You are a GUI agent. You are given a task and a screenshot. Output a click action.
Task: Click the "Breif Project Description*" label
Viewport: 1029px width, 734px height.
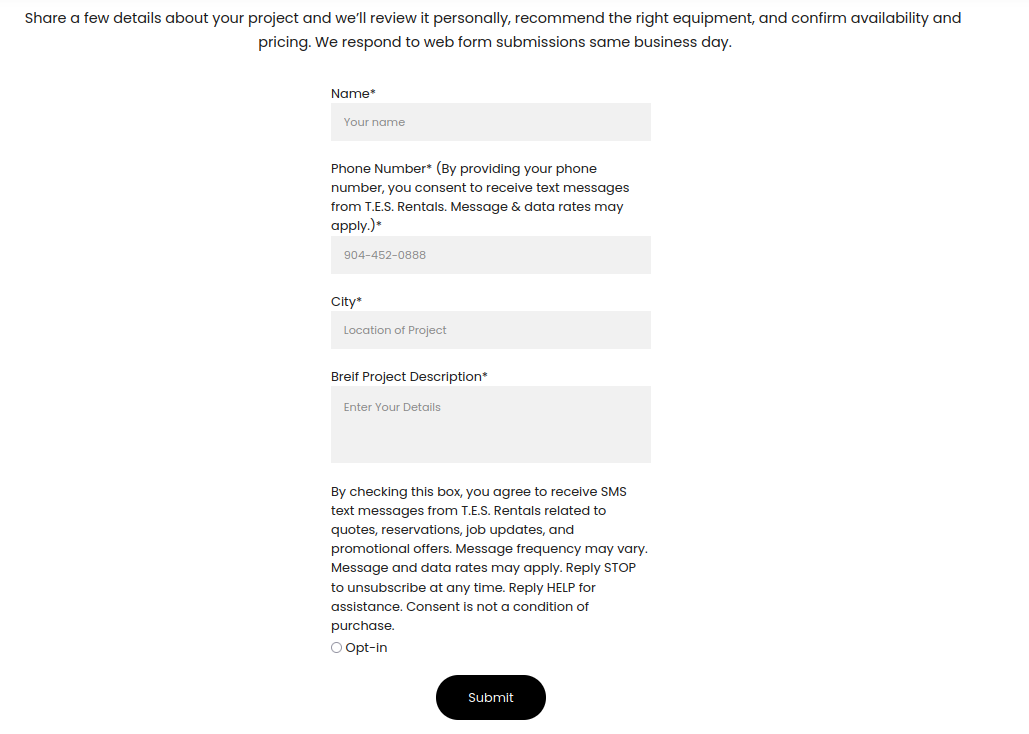pos(409,377)
